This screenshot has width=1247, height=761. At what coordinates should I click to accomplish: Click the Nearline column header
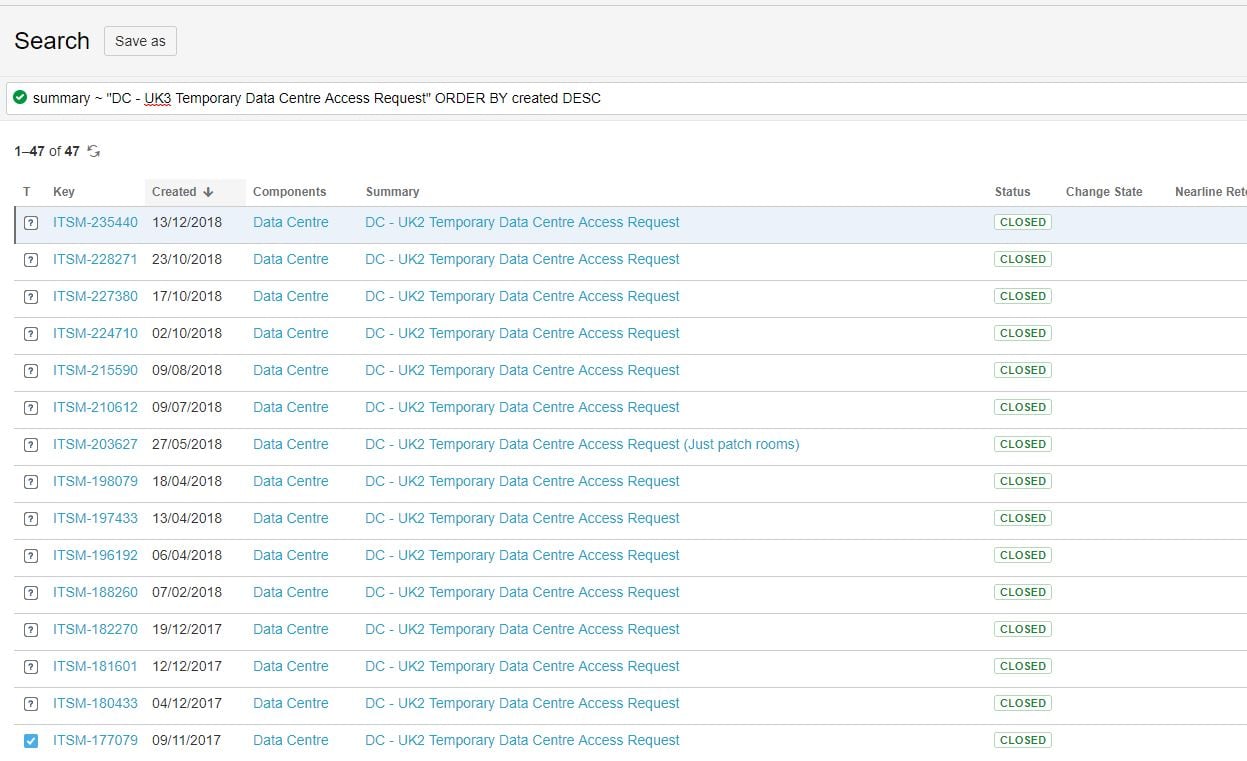[x=1211, y=192]
